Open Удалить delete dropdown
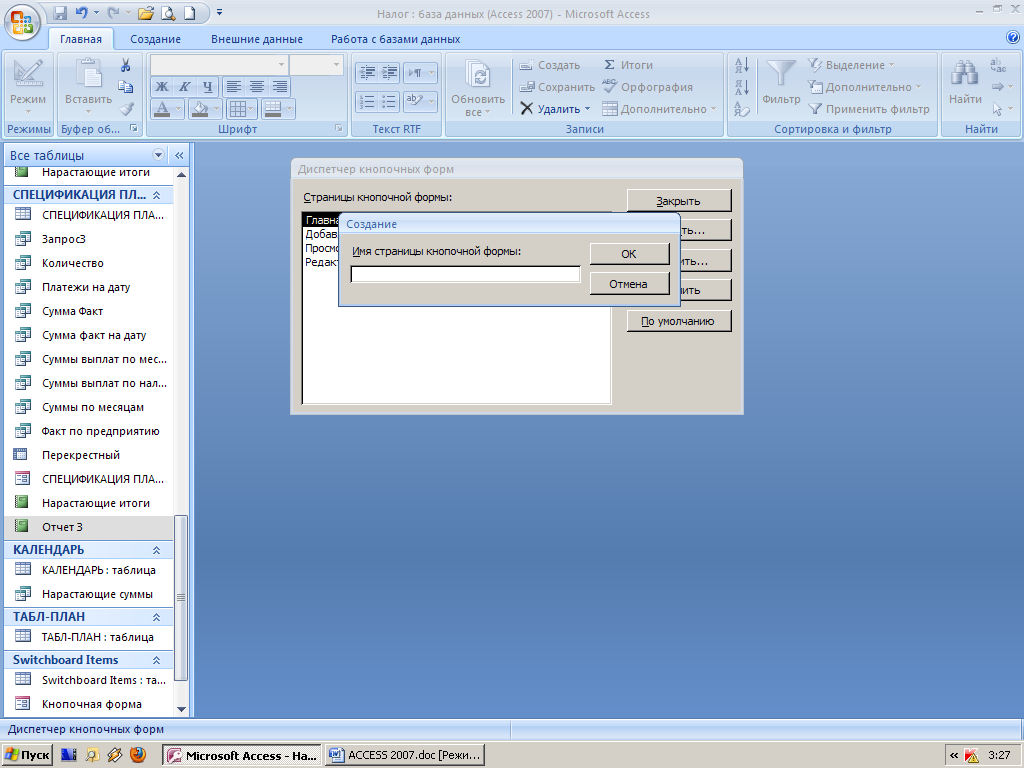The height and width of the screenshot is (768, 1024). (587, 109)
